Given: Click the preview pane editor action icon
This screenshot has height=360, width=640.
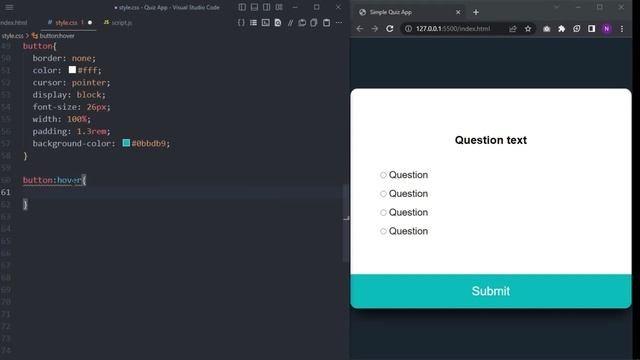Looking at the screenshot, I should point(266,22).
